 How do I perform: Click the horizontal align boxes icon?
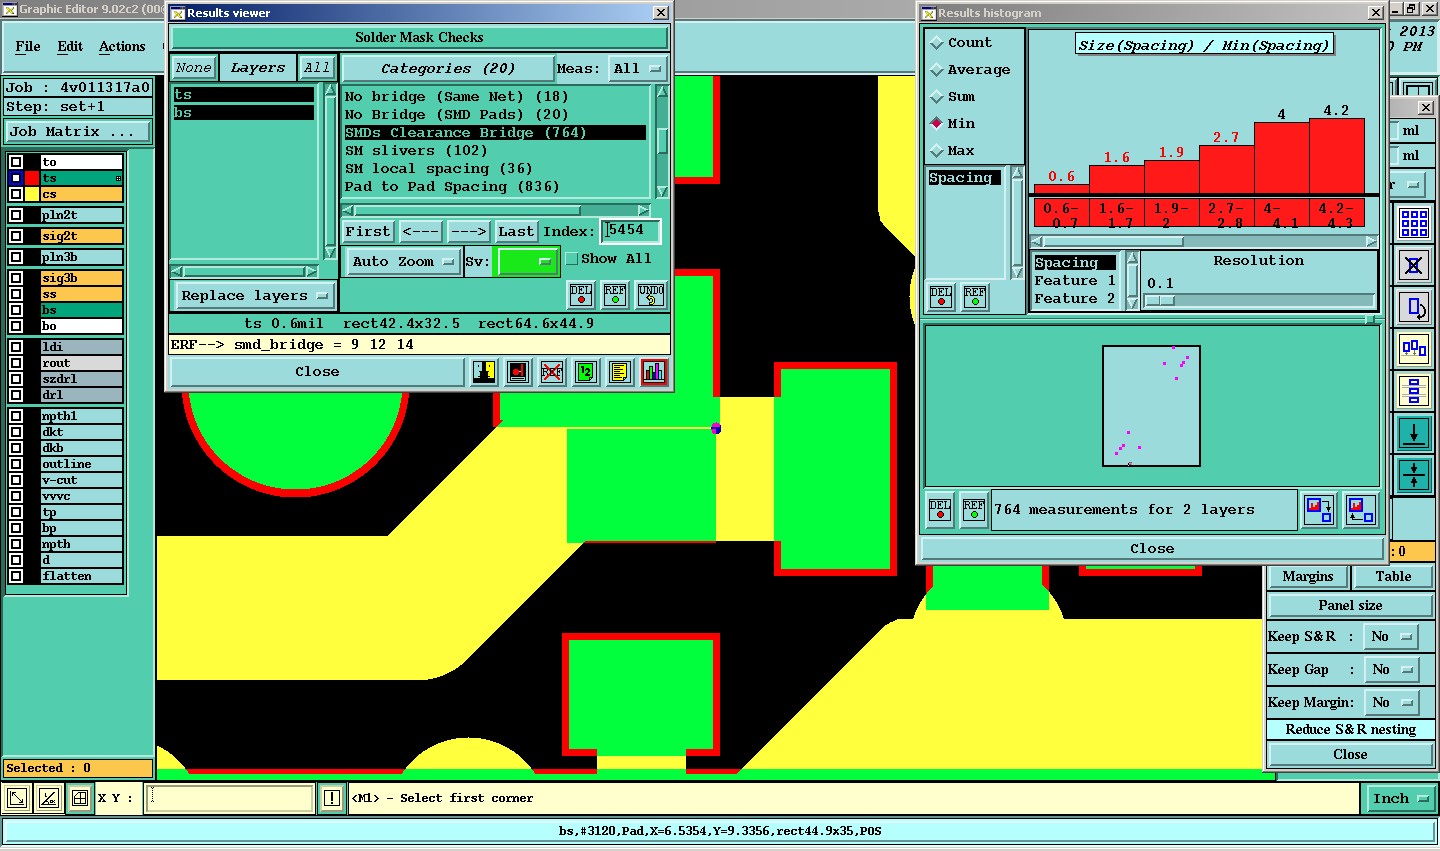1414,348
